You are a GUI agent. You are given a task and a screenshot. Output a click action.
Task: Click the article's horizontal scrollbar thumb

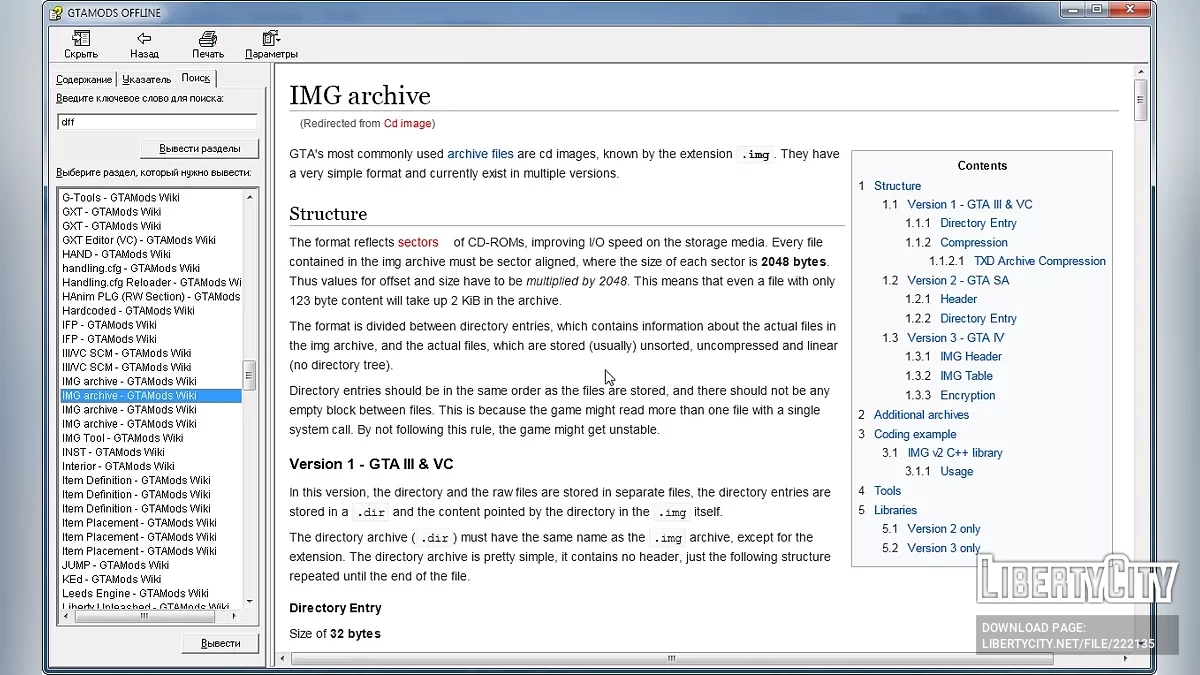click(671, 659)
